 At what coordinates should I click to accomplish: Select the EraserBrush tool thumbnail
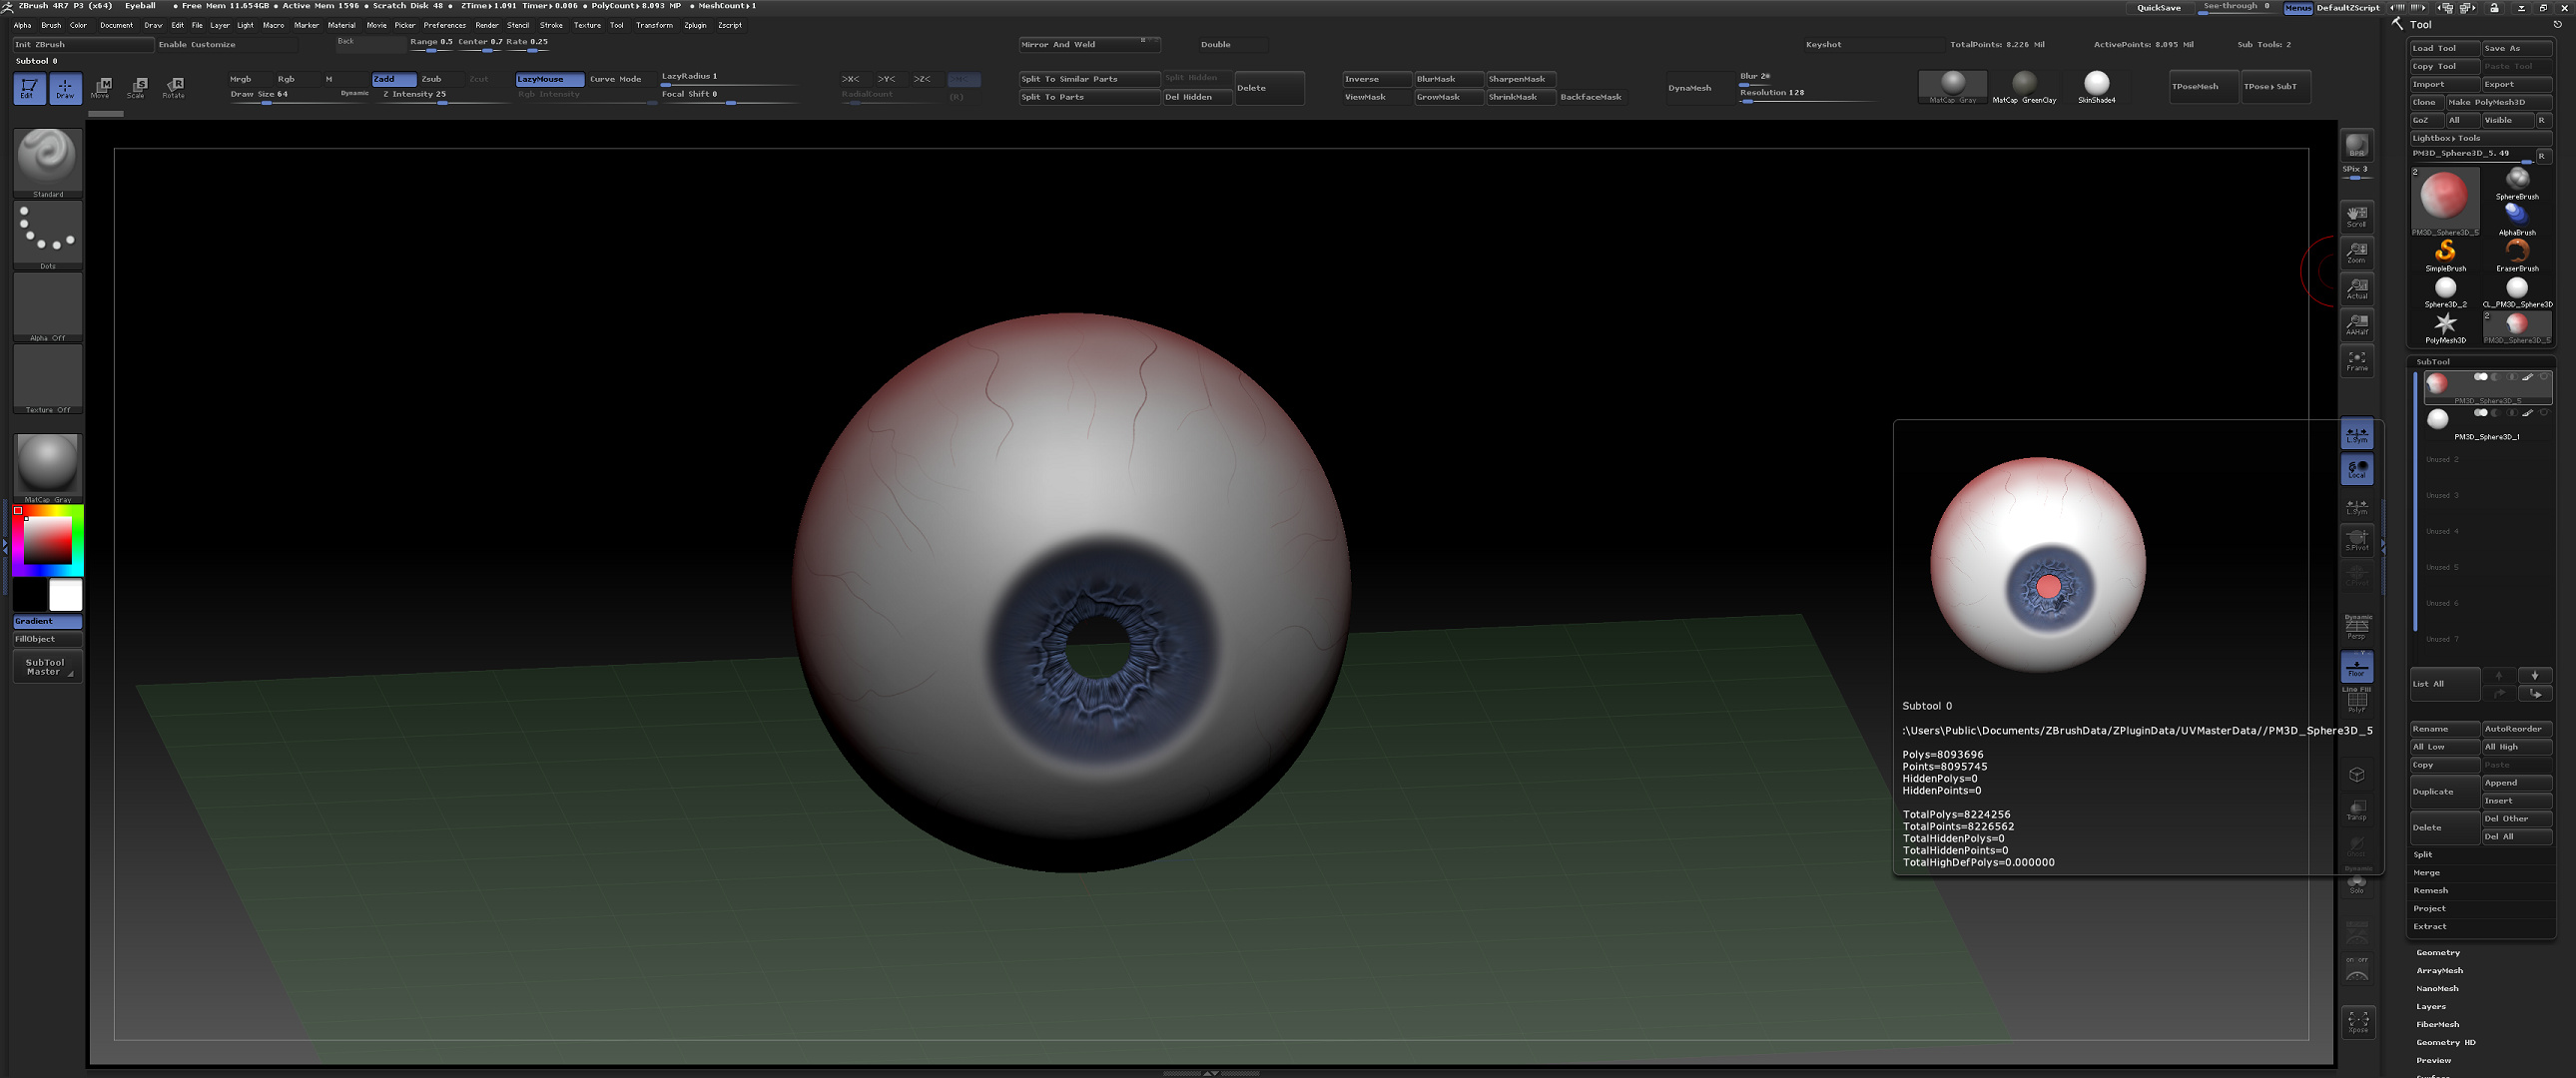(x=2516, y=254)
